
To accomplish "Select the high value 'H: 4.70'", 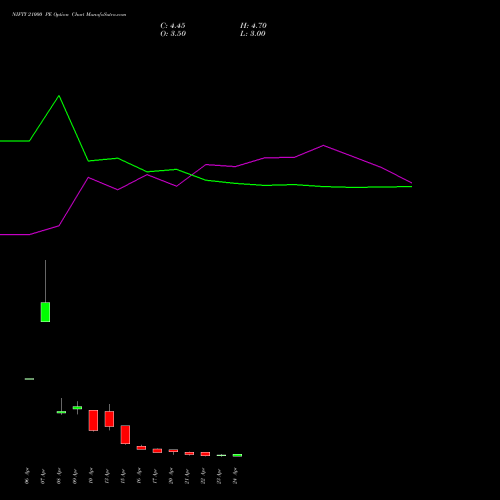I will pos(253,26).
